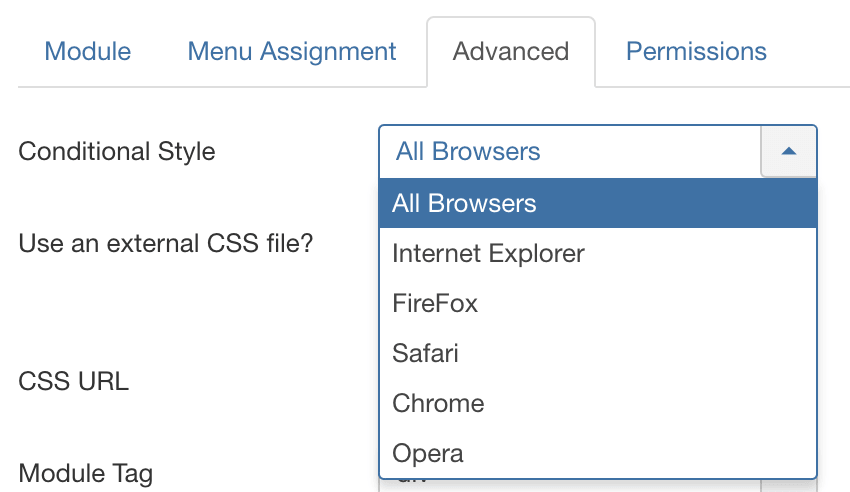The width and height of the screenshot is (850, 492).
Task: Switch to the Module tab
Action: tap(87, 52)
